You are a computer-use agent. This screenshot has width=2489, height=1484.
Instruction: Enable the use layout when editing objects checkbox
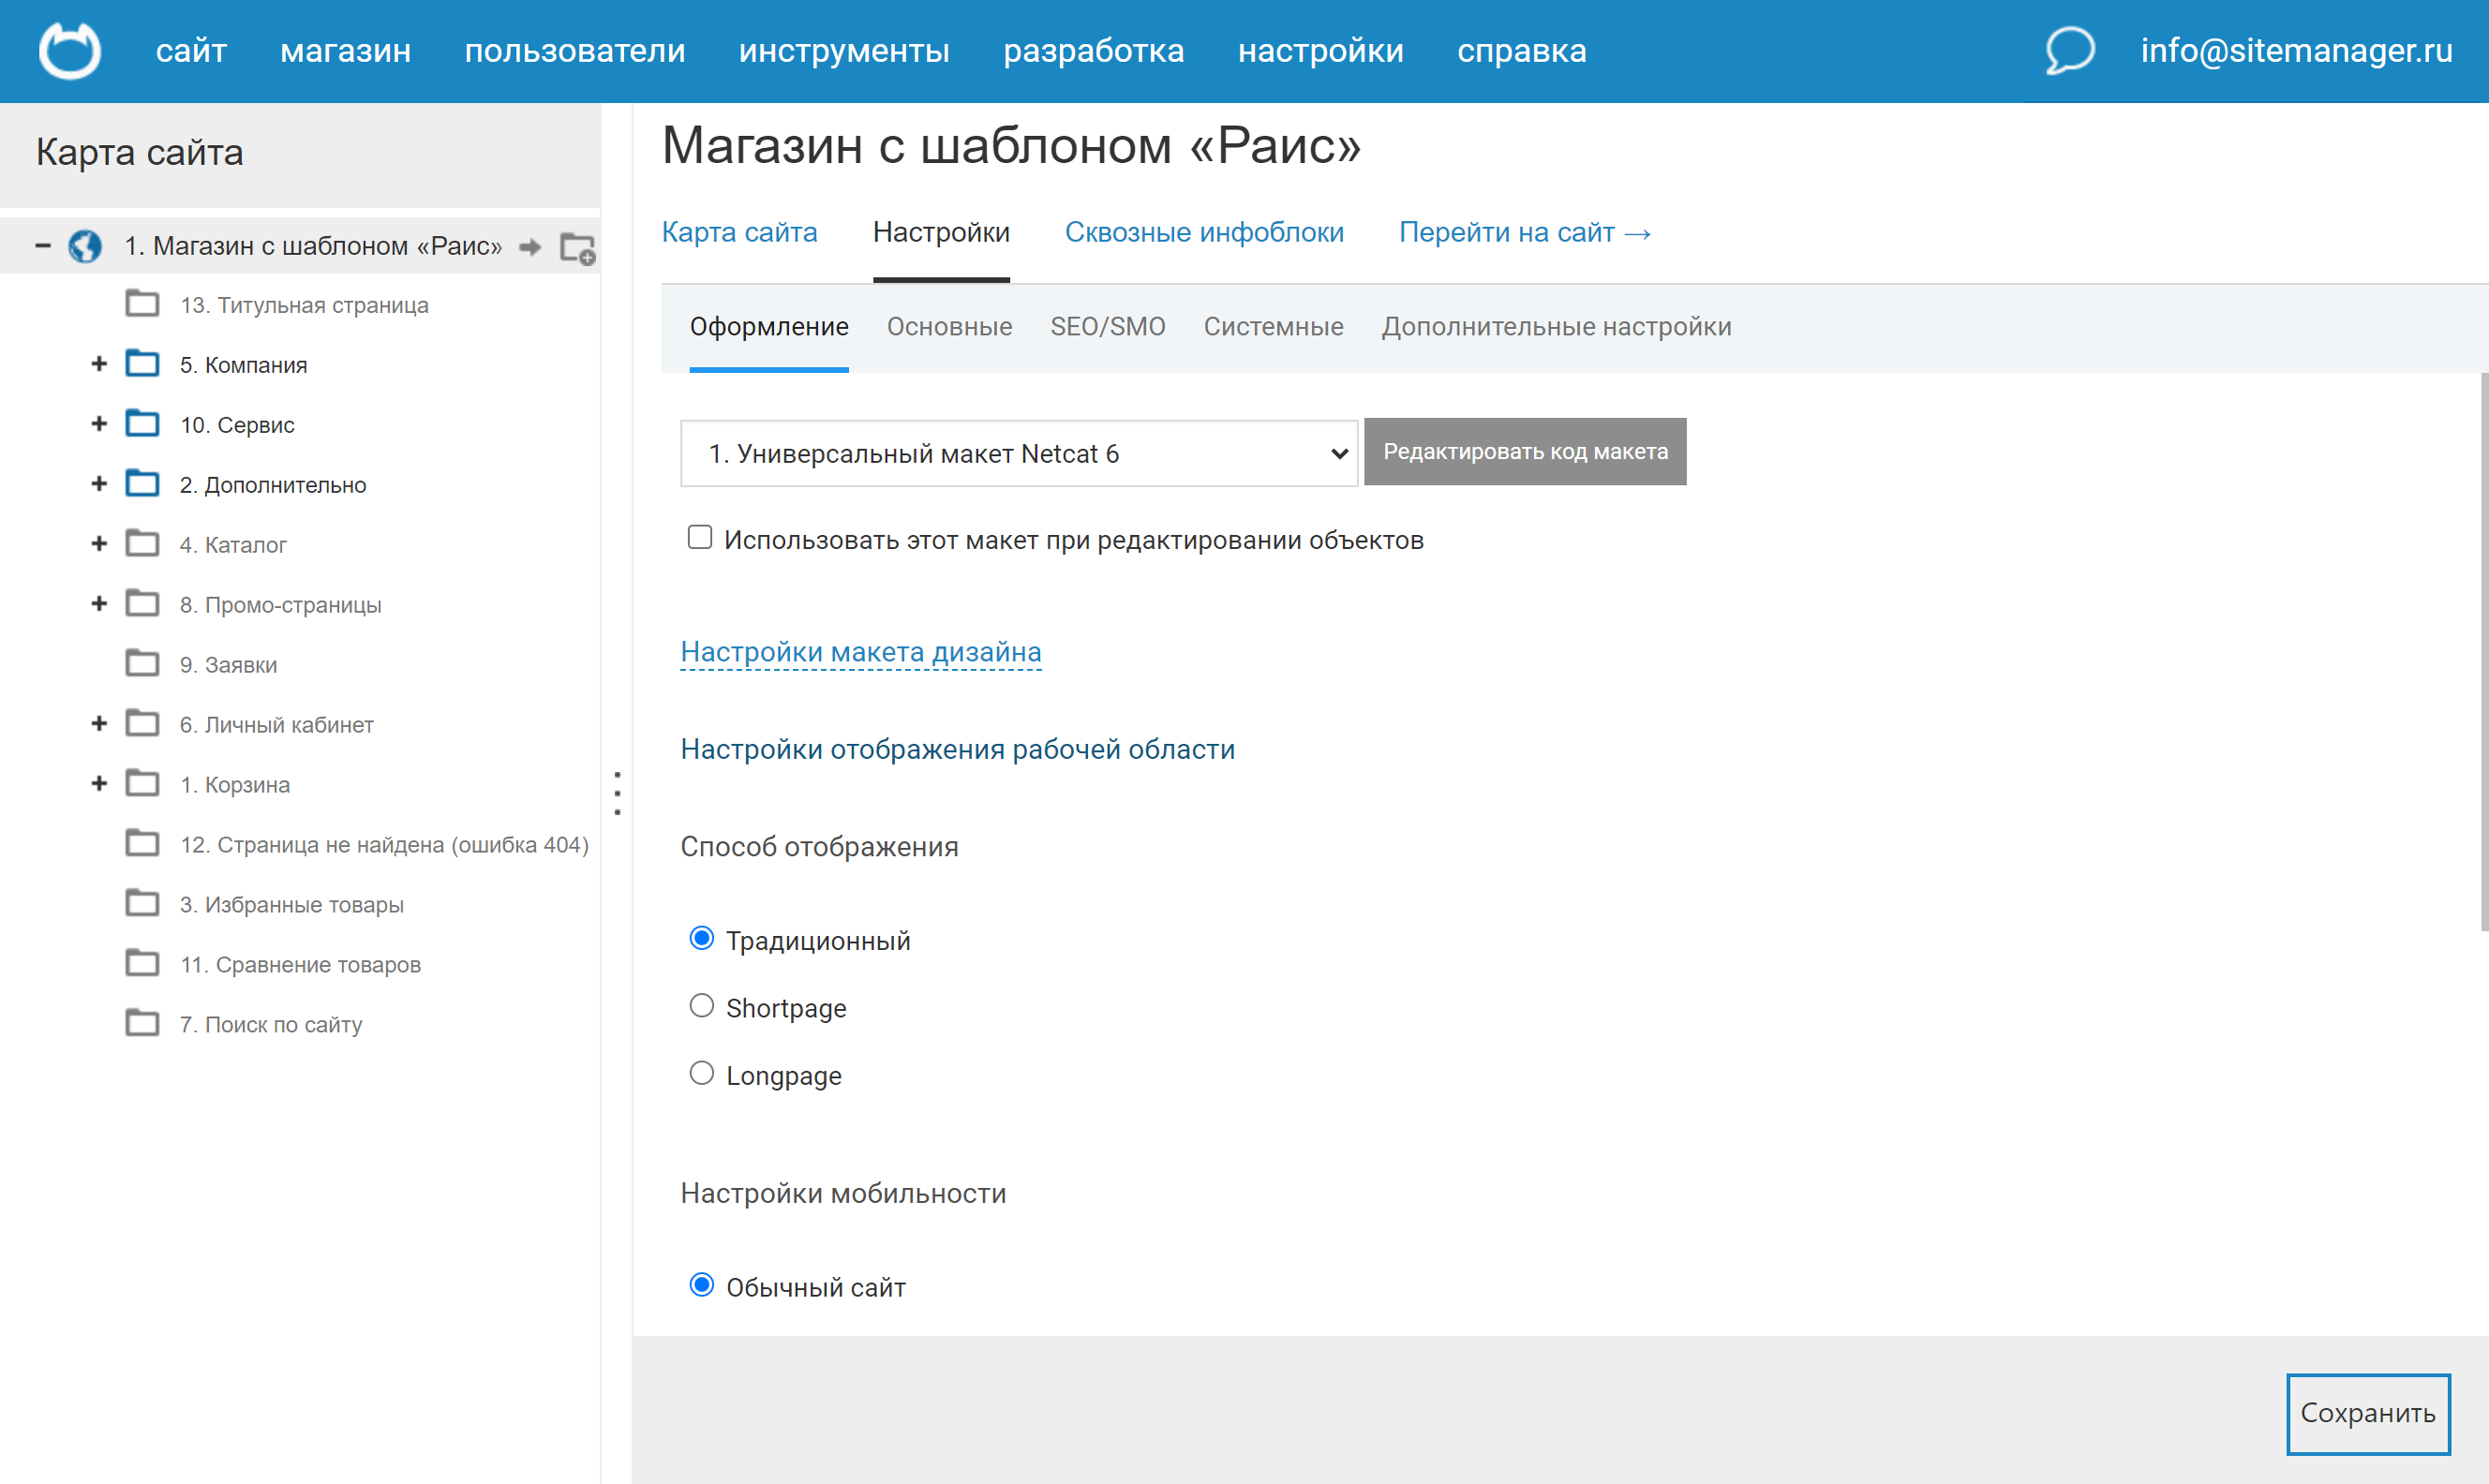point(700,538)
